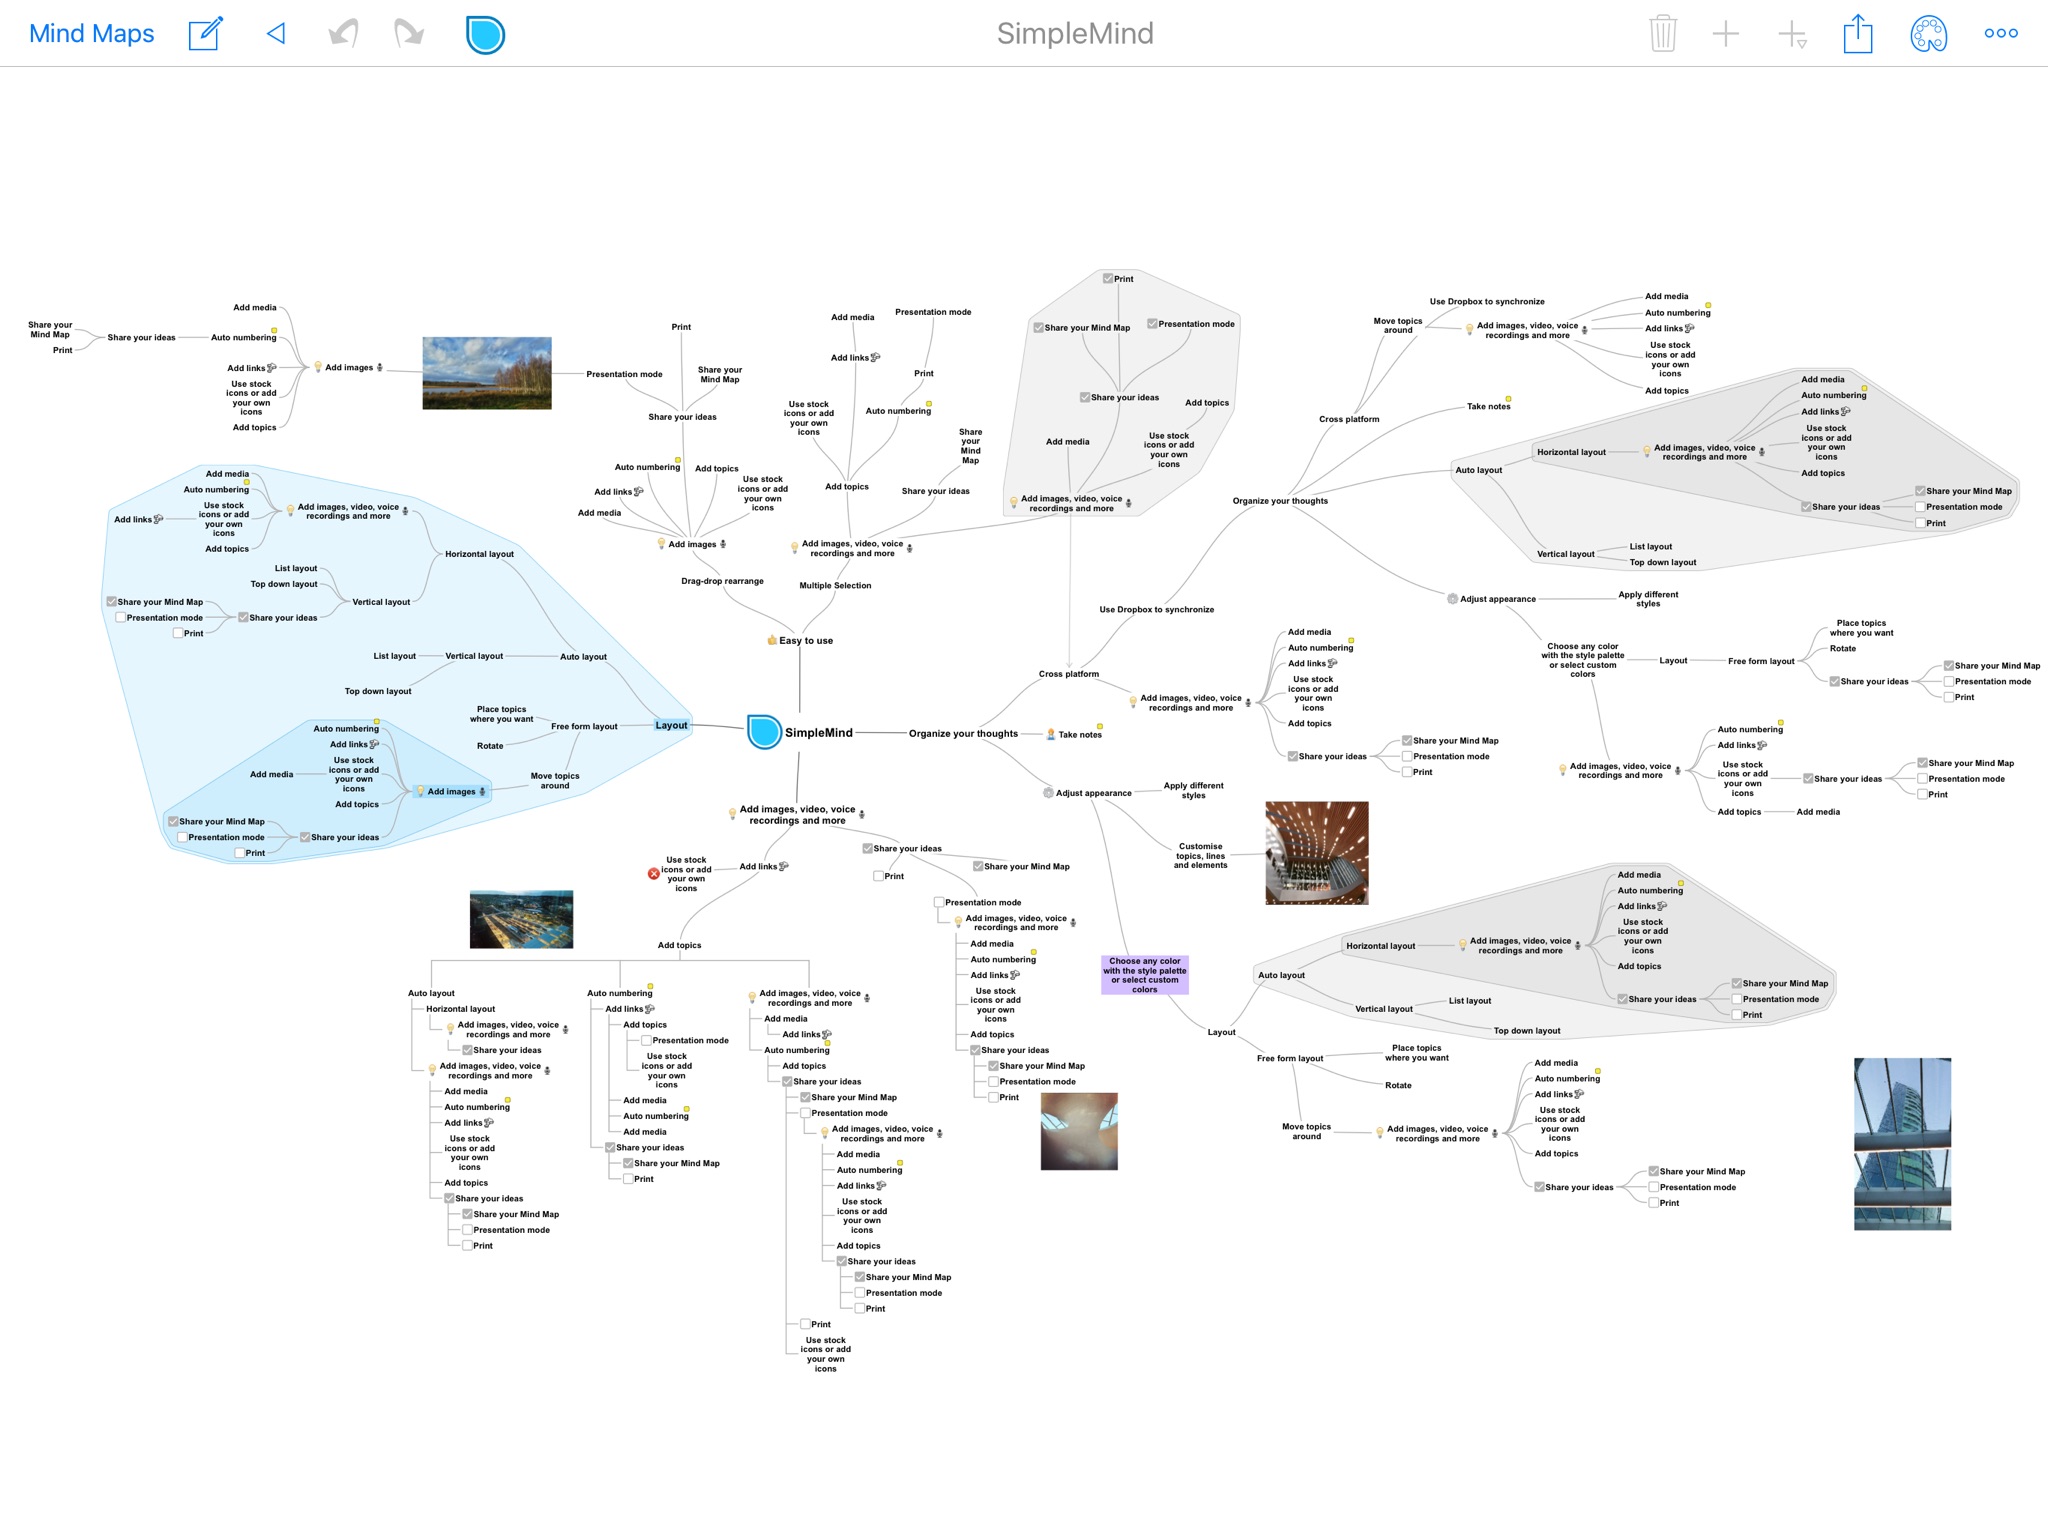
Task: Toggle Share your ideas checkbox near center Print
Action: click(868, 848)
